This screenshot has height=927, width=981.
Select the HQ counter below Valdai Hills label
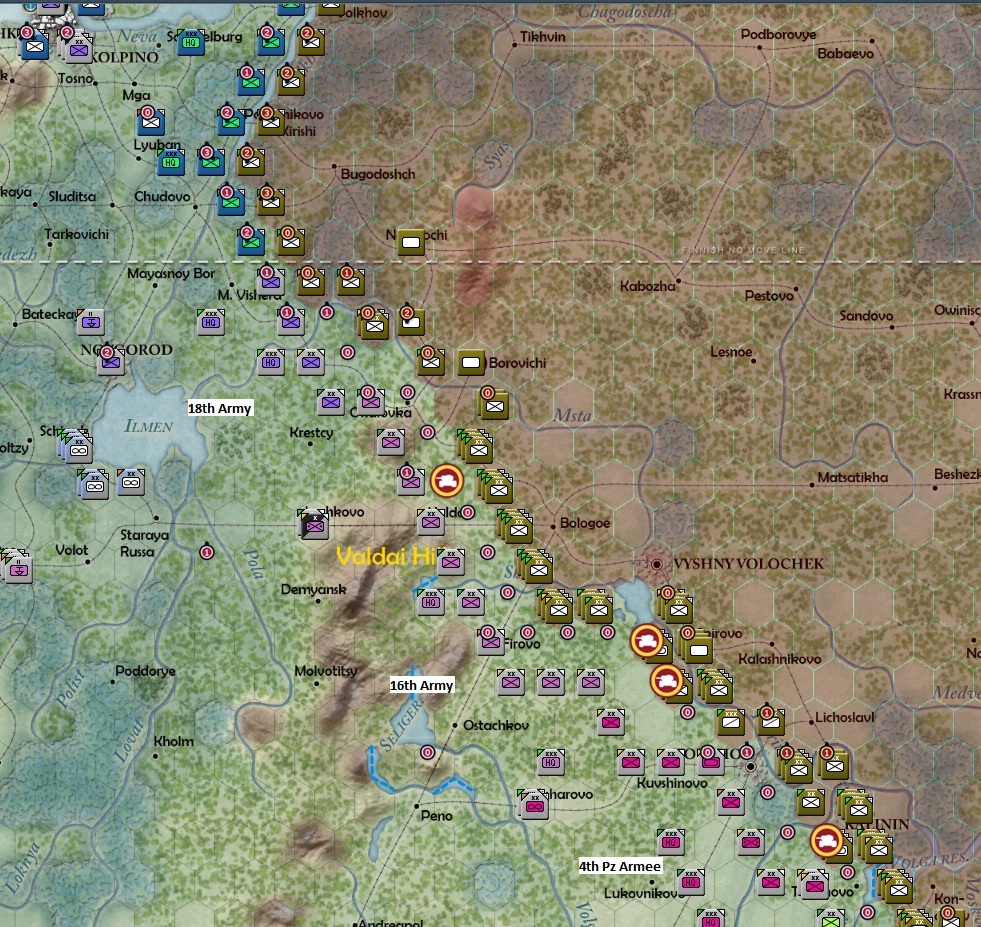tap(430, 601)
